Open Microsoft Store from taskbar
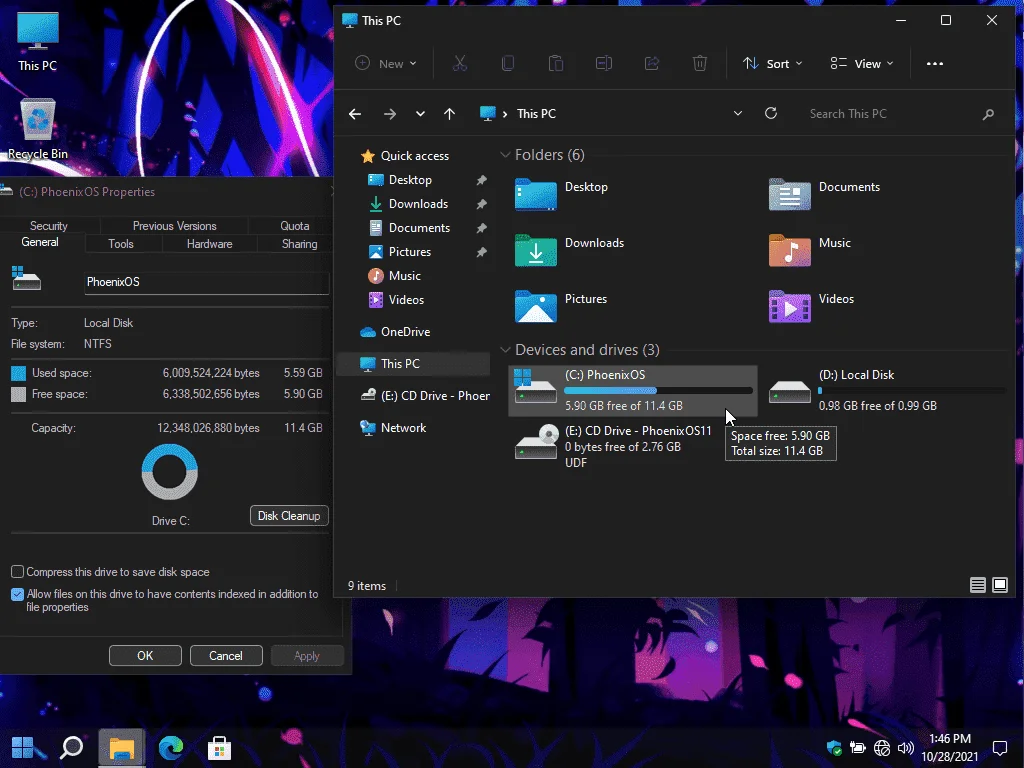This screenshot has height=768, width=1024. coord(219,748)
